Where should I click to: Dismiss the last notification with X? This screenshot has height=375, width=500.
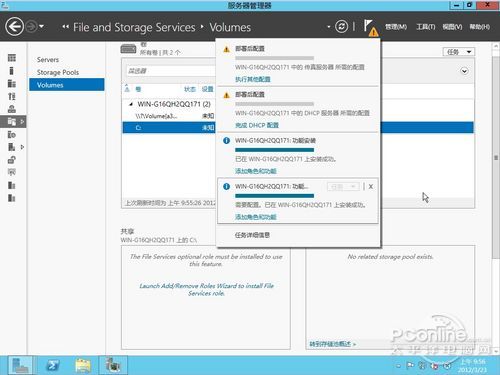coord(371,187)
